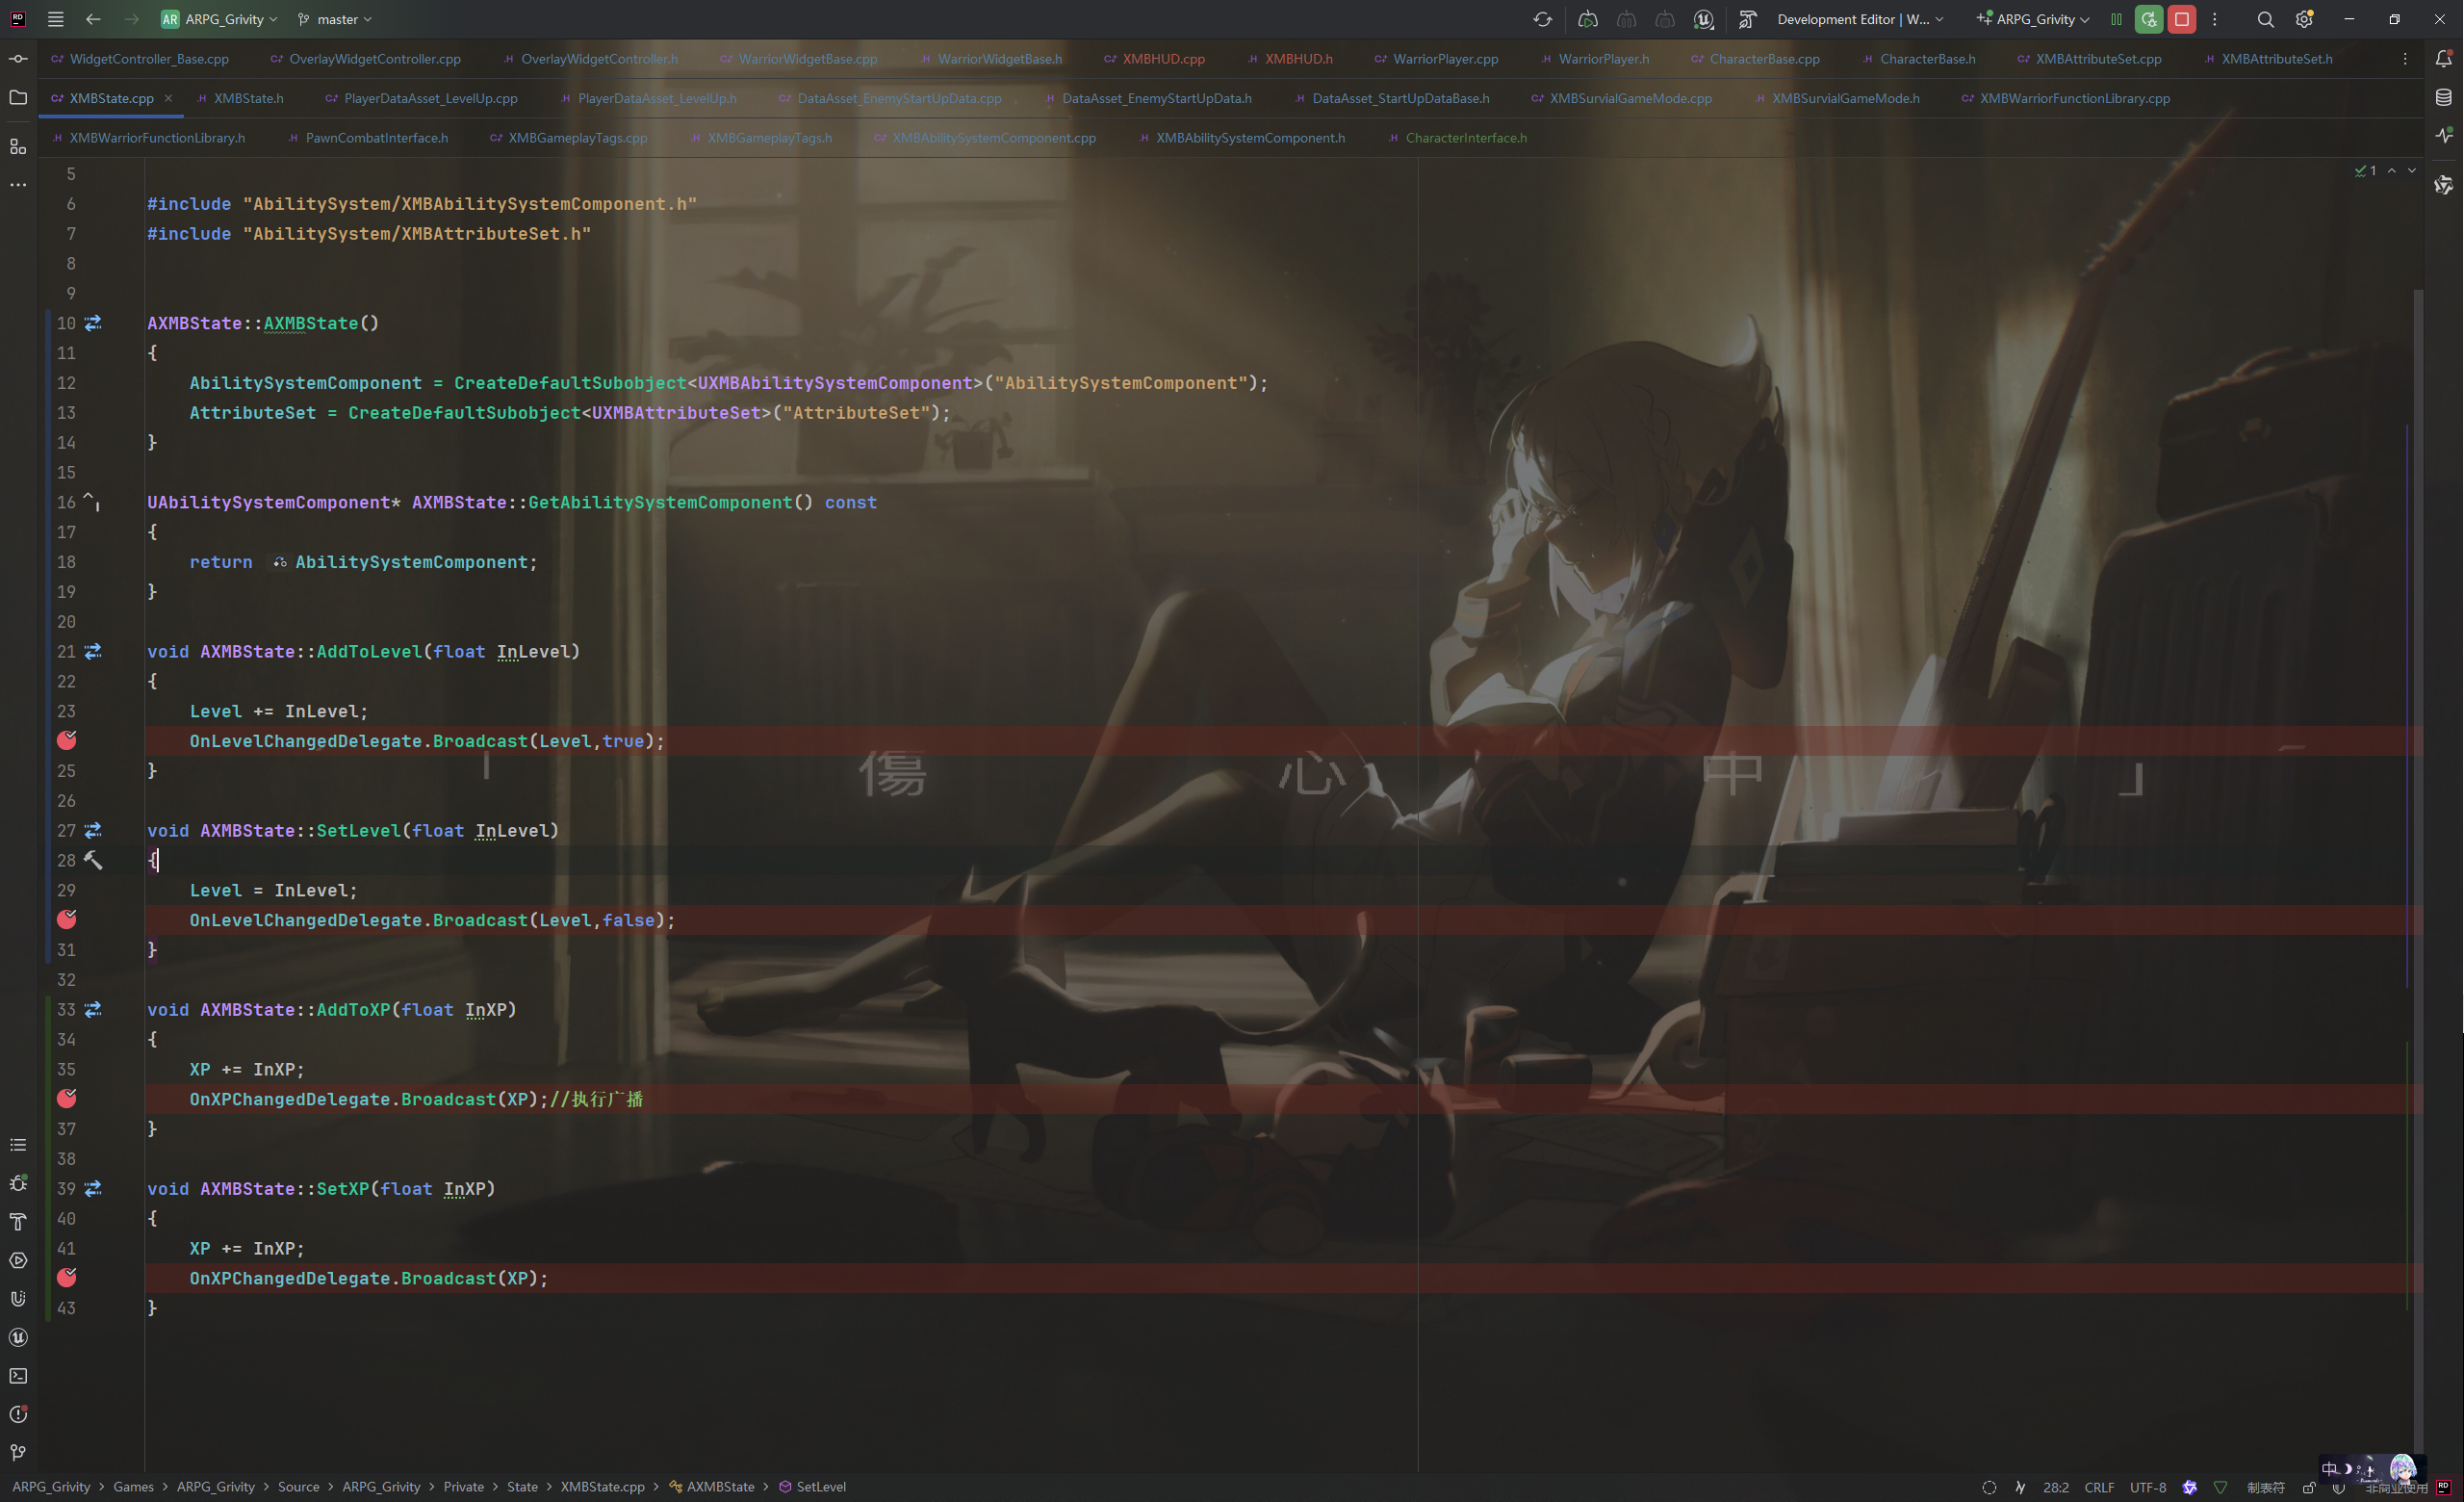Stop the debug session with red button
Image resolution: width=2464 pixels, height=1502 pixels.
2182,19
